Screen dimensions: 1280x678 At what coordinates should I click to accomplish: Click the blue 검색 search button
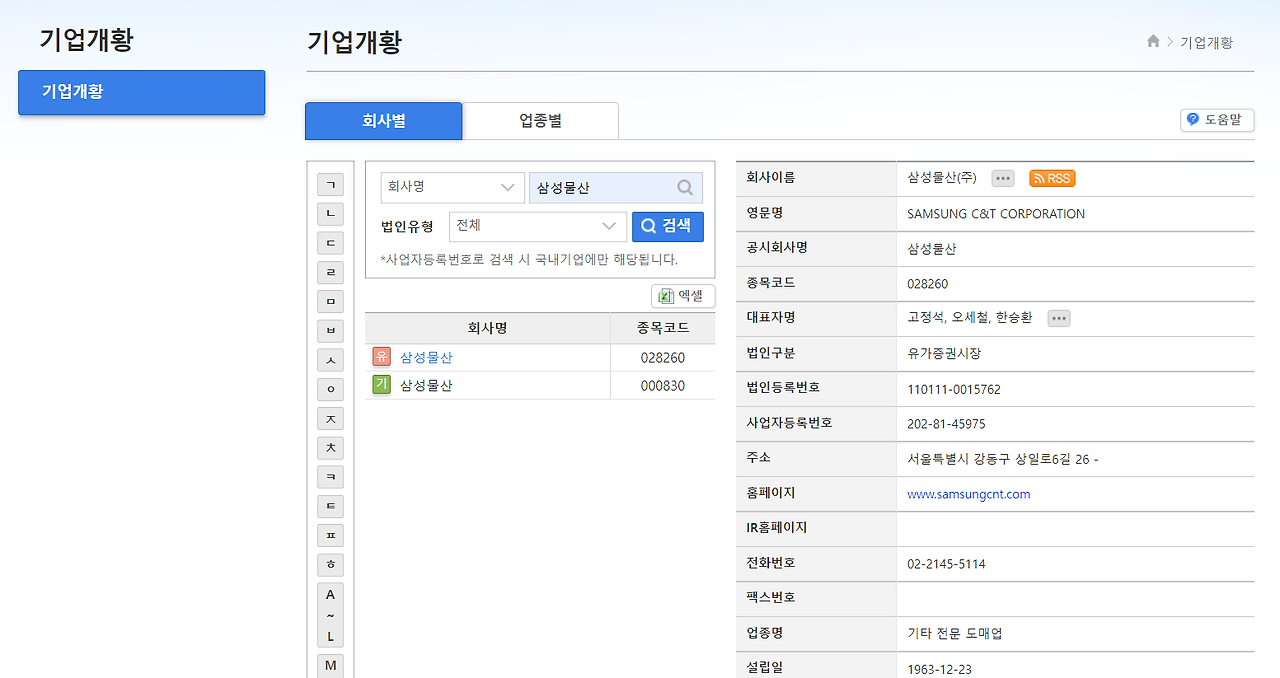pos(668,226)
